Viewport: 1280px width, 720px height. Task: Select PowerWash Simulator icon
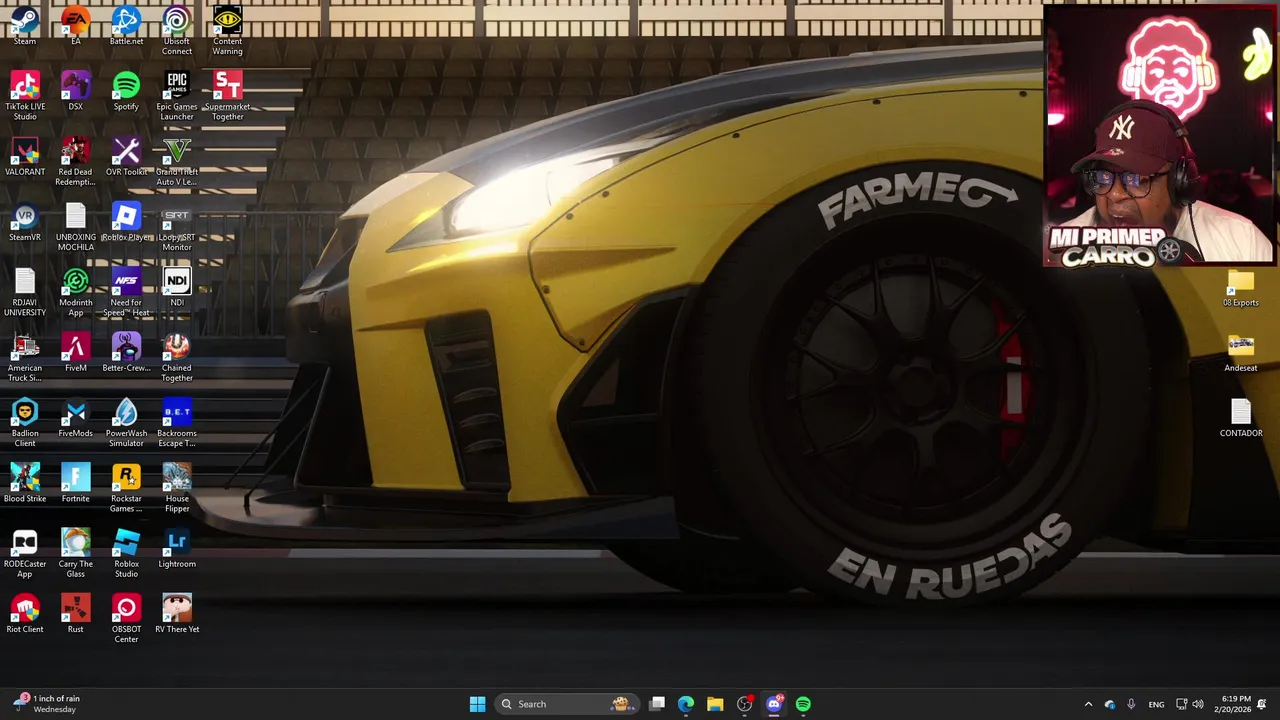pyautogui.click(x=126, y=423)
